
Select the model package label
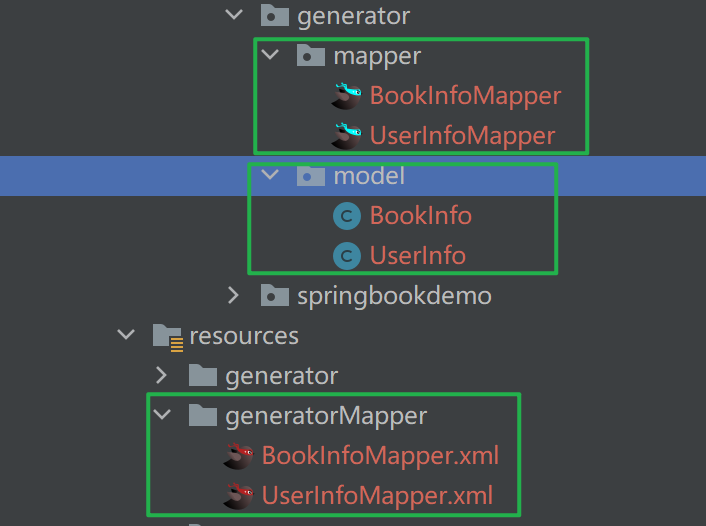point(369,175)
